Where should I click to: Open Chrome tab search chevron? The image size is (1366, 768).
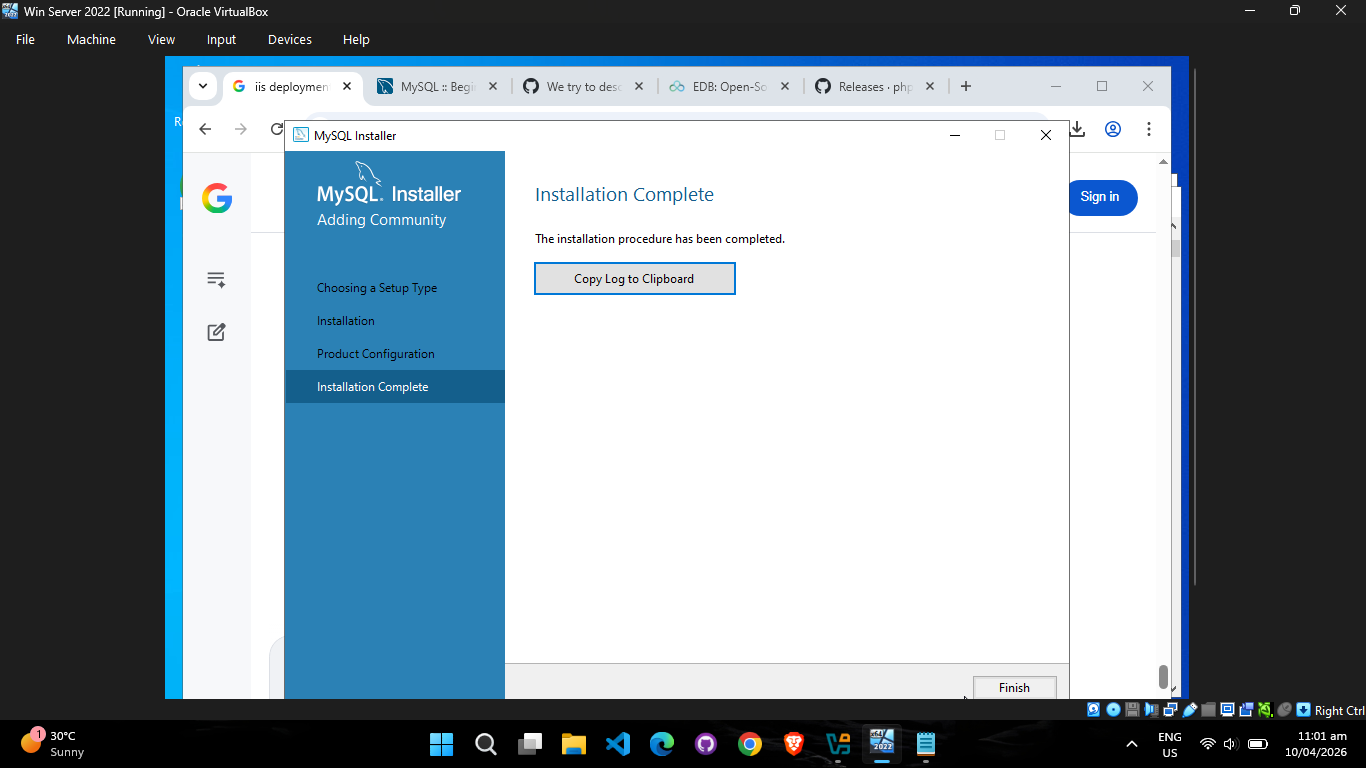(203, 86)
